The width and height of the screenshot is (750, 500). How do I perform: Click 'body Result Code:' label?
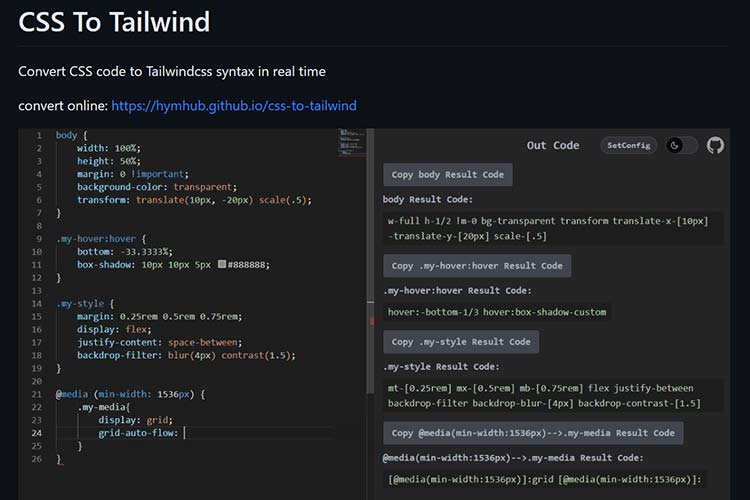[428, 200]
